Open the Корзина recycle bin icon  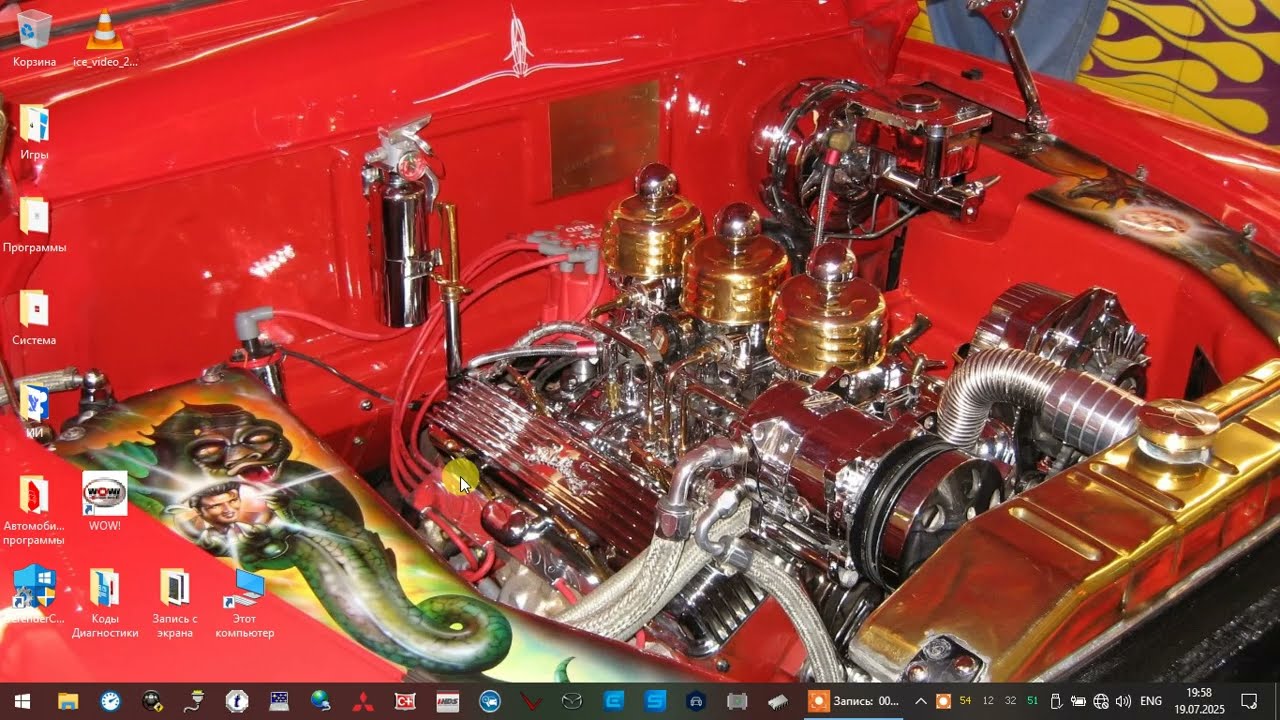click(34, 38)
